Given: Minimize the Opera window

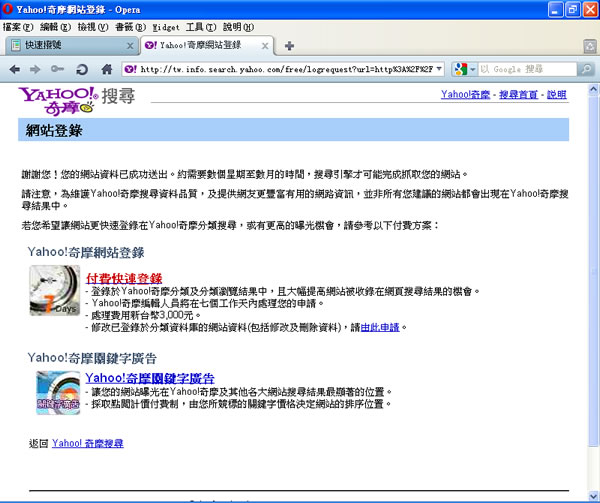Looking at the screenshot, I should click(555, 10).
